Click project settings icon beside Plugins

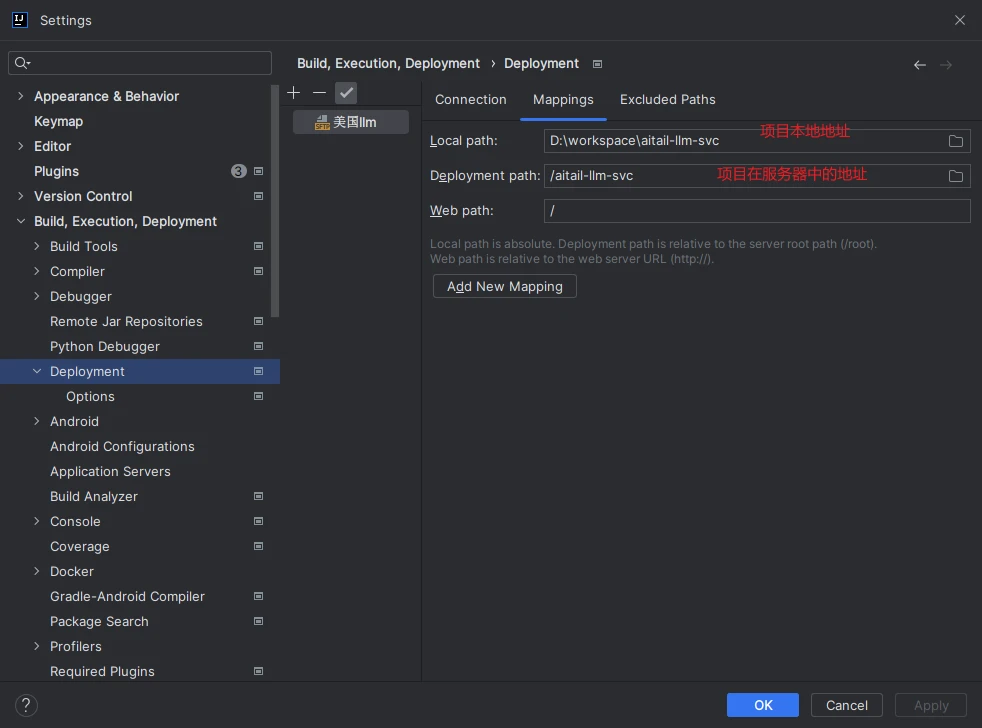tap(258, 171)
